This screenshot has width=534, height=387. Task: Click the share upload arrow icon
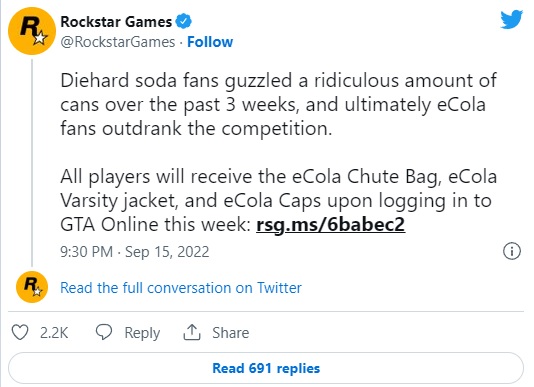pyautogui.click(x=192, y=332)
